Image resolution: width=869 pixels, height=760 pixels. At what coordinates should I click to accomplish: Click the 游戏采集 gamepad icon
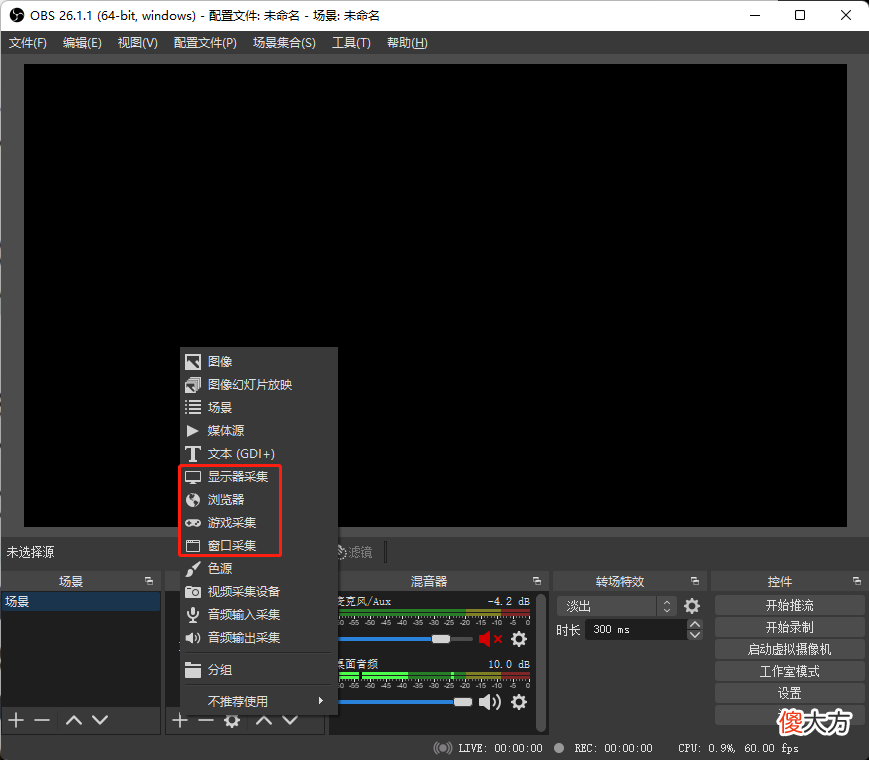coord(192,523)
